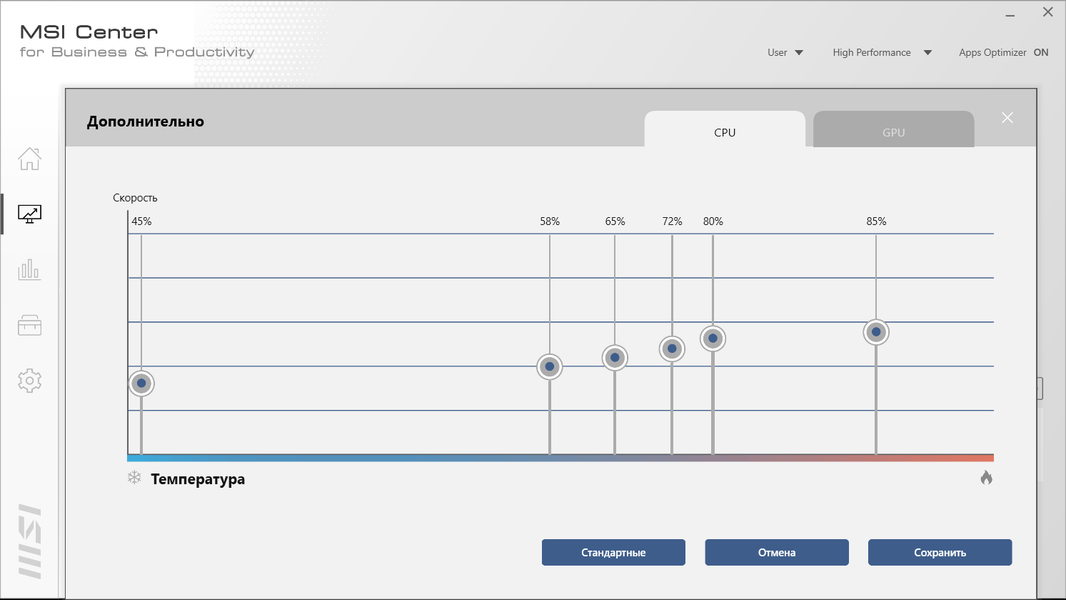Select the 72% fan speed handle
Viewport: 1066px width, 600px height.
672,349
